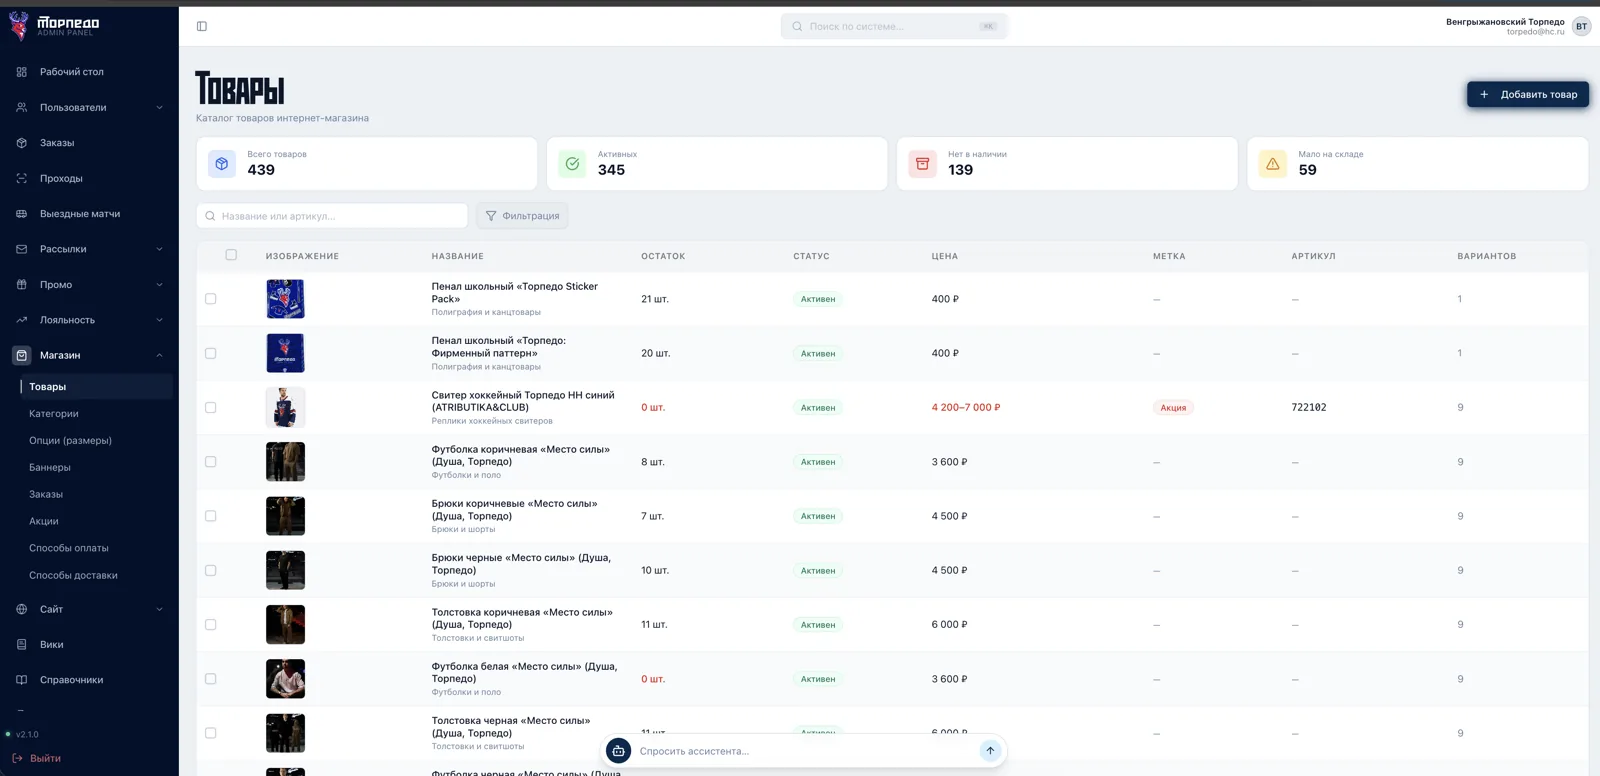This screenshot has height=776, width=1600.
Task: Open the Товары submenu item
Action: click(96, 387)
